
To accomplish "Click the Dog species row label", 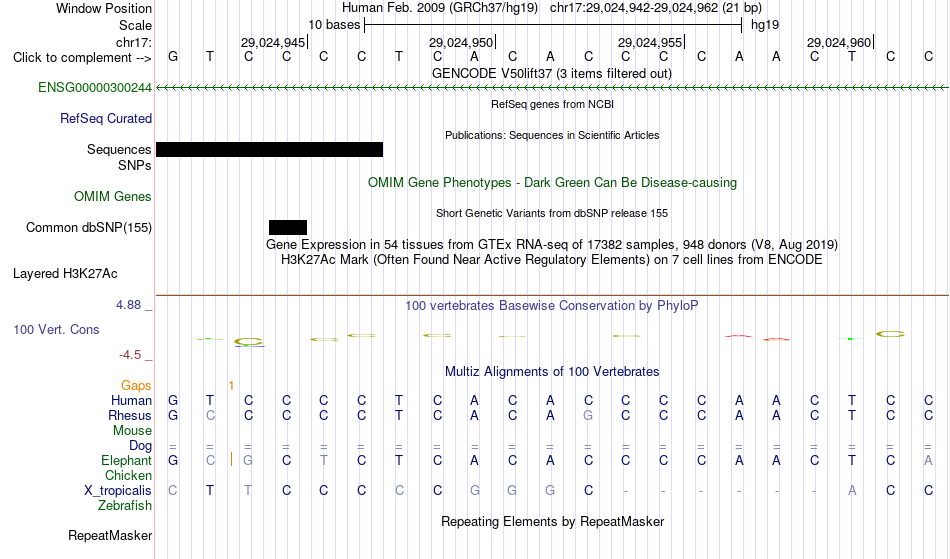I will click(x=140, y=446).
